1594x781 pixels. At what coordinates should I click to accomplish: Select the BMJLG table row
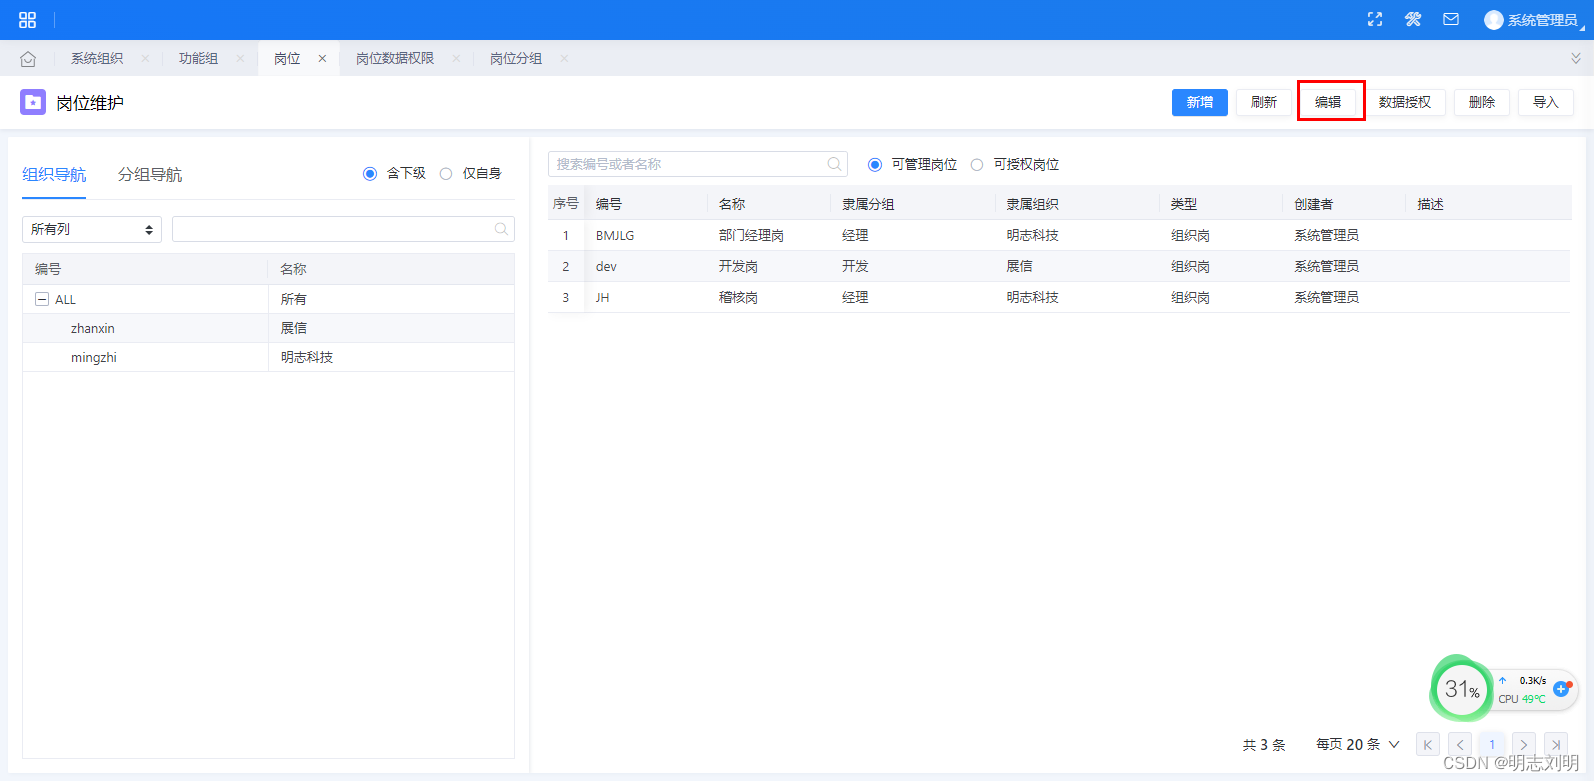coord(1059,235)
